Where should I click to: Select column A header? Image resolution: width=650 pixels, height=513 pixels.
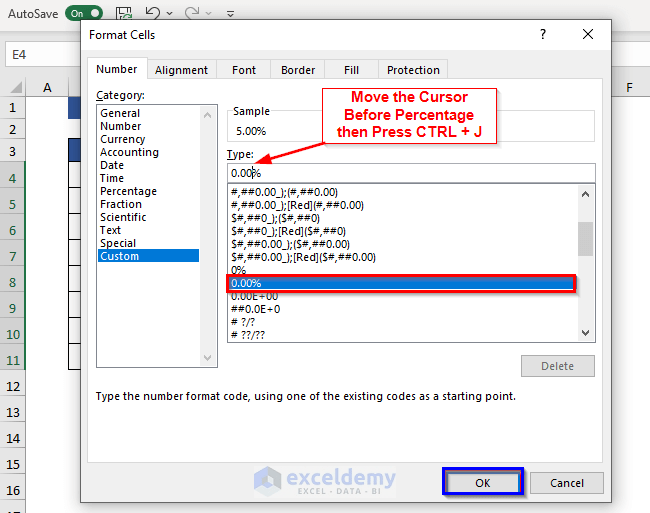47,87
